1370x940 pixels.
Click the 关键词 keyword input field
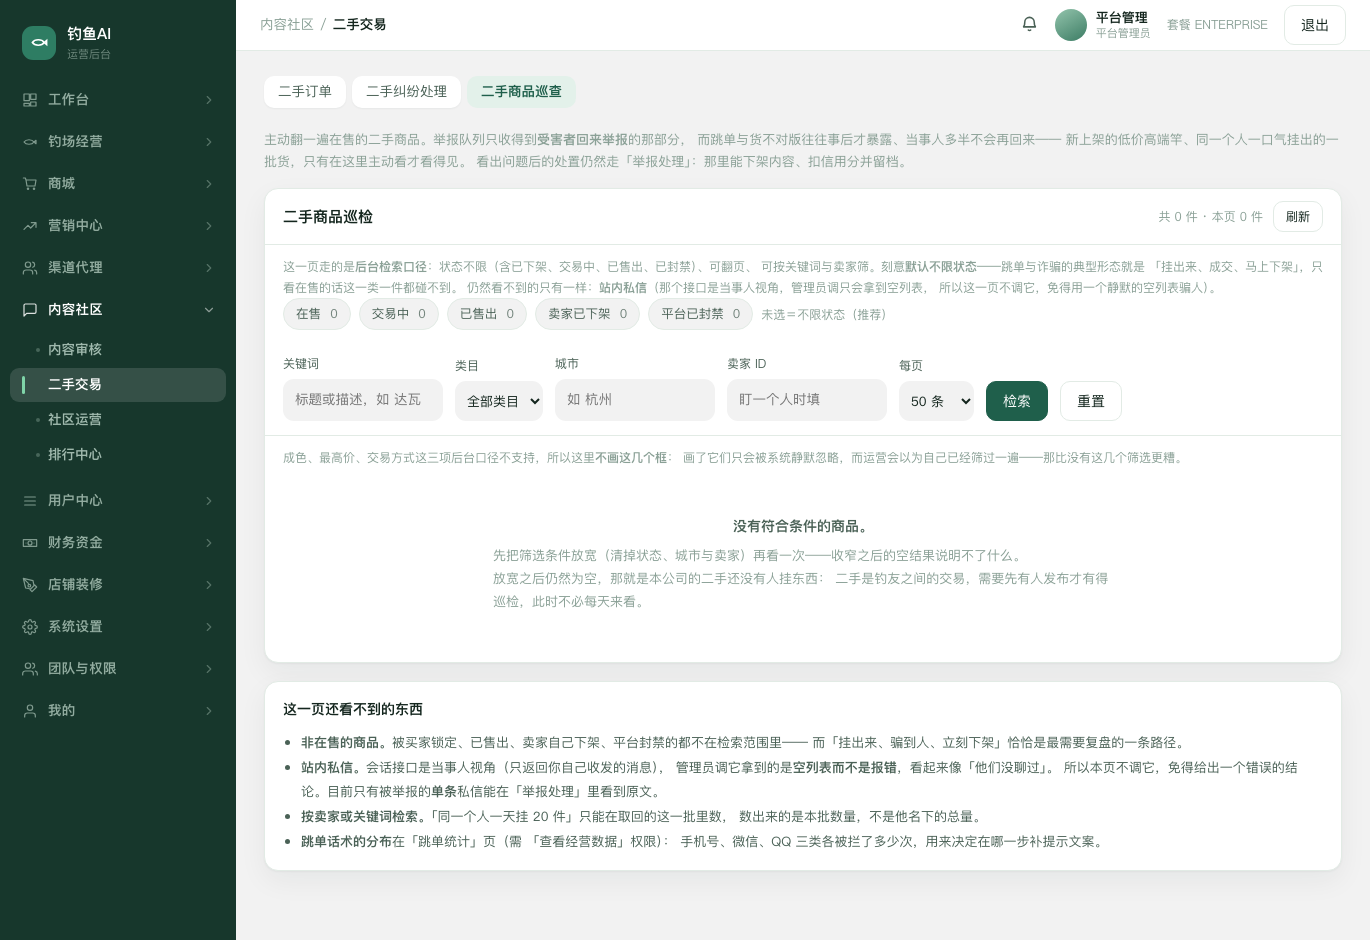click(x=363, y=399)
